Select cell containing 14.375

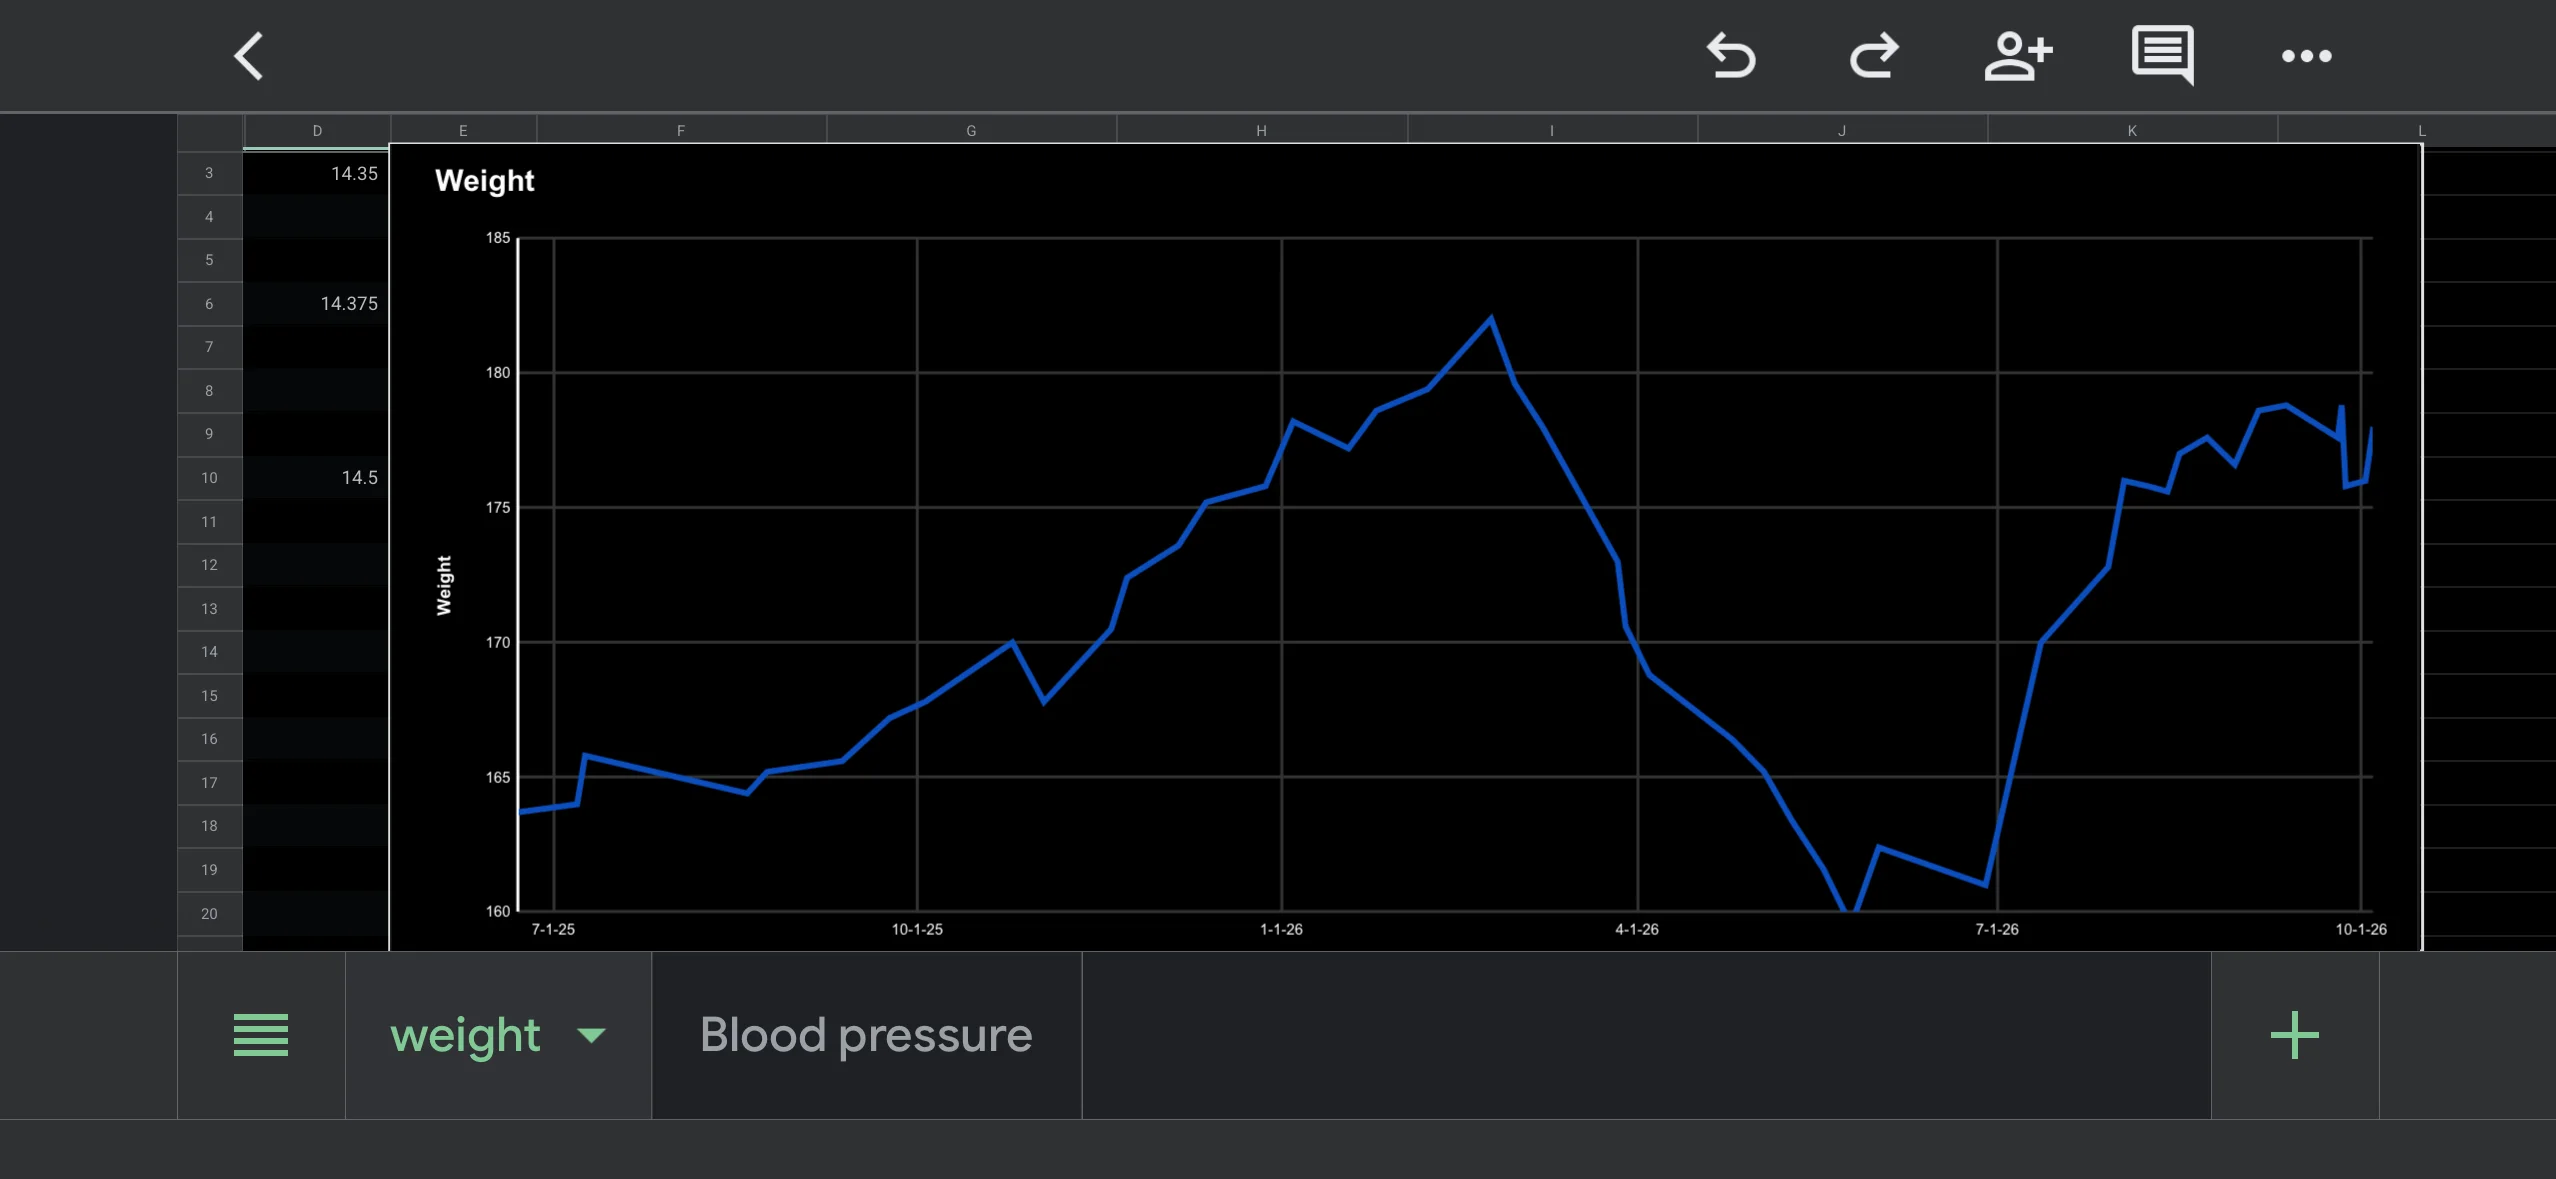coord(316,304)
